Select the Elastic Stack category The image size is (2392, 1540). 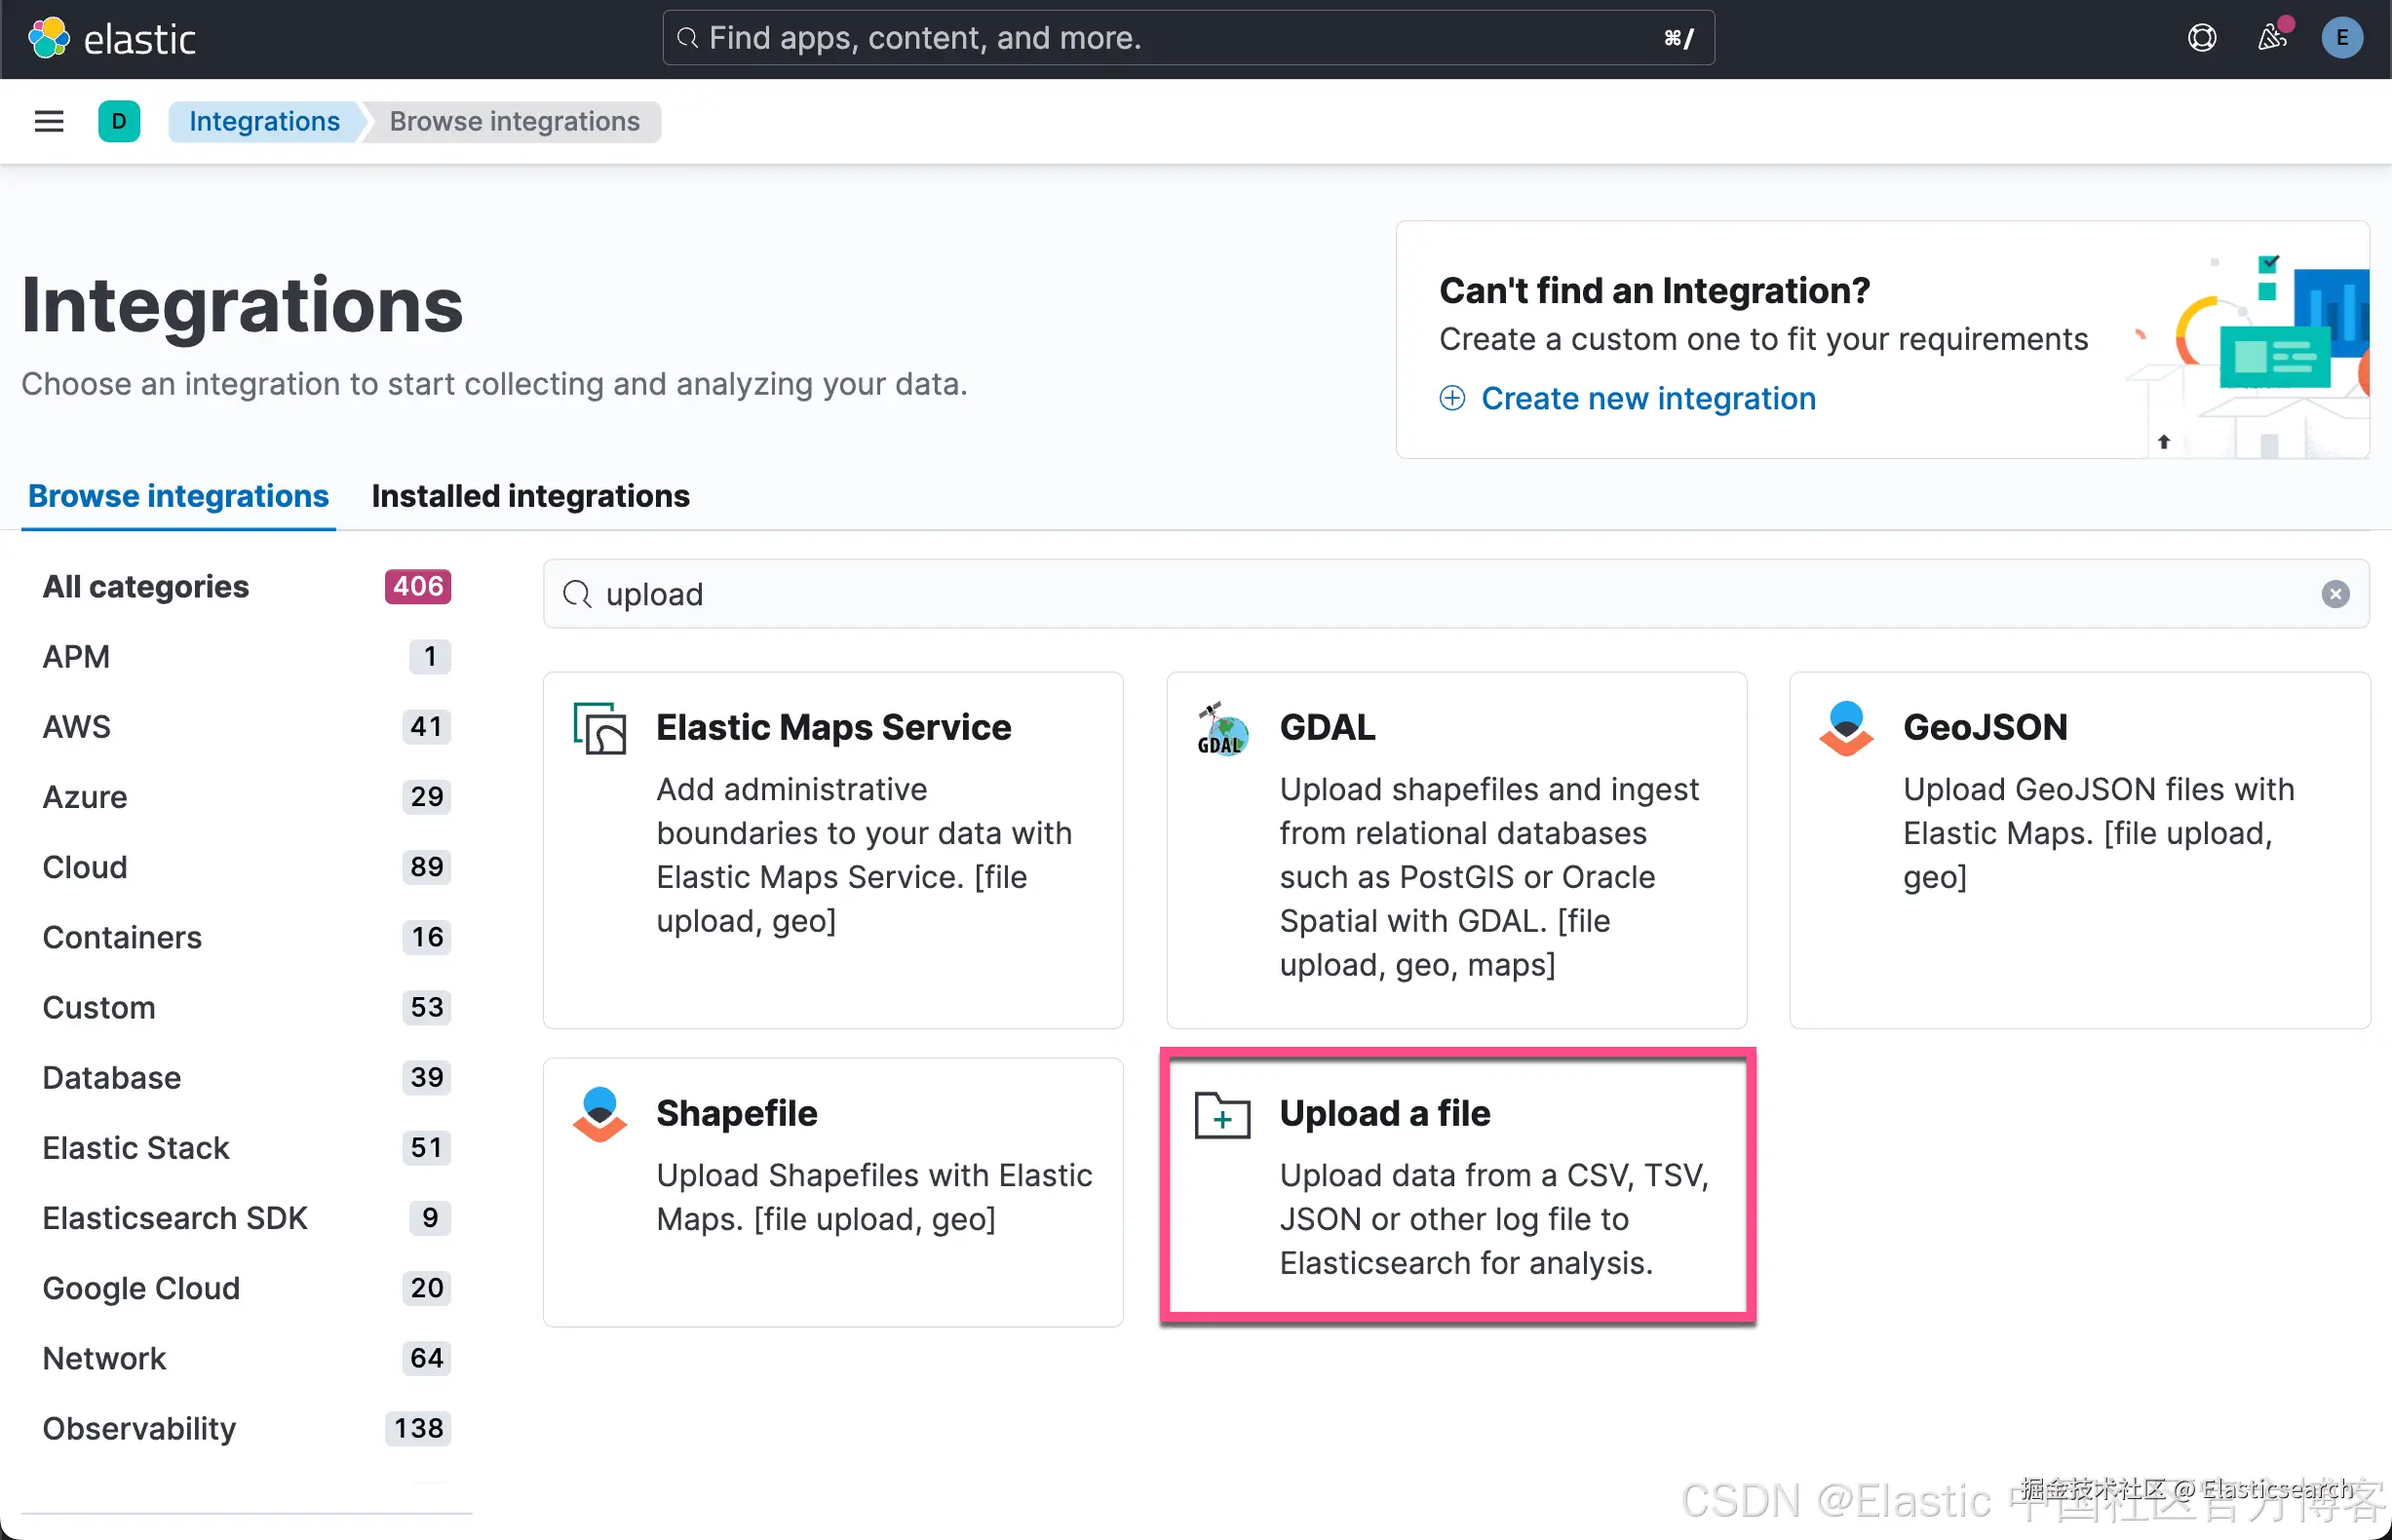tap(136, 1147)
